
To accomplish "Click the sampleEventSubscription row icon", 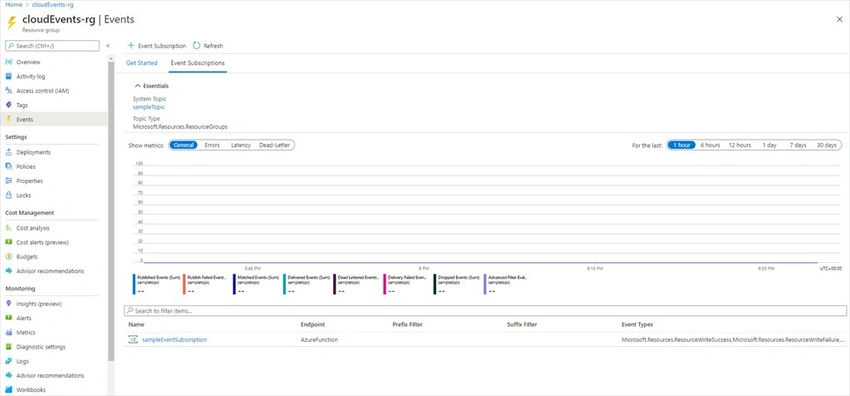I will click(x=133, y=340).
